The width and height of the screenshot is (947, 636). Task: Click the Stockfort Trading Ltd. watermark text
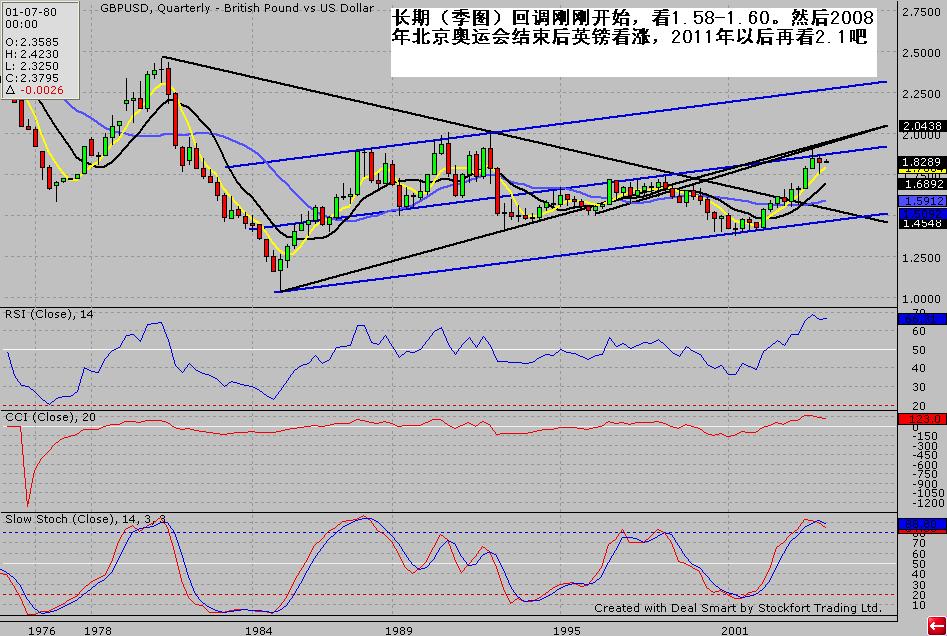pos(737,608)
